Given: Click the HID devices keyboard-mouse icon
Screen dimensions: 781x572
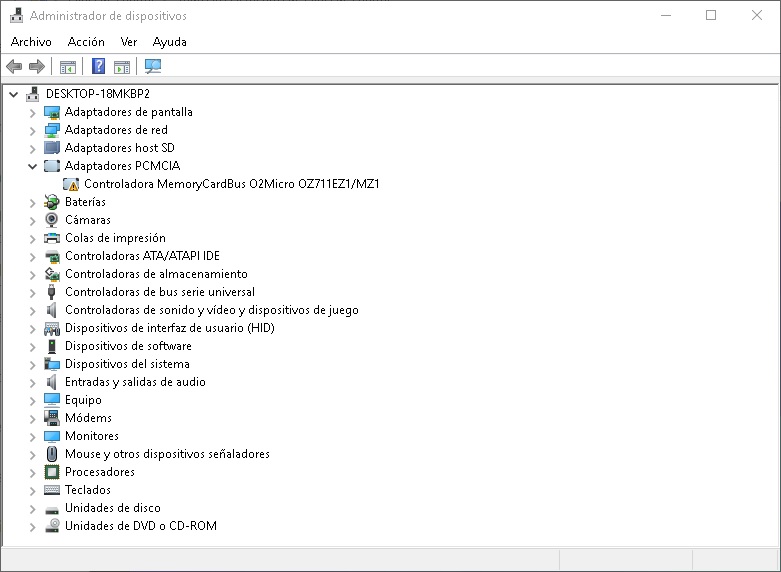Looking at the screenshot, I should (52, 328).
